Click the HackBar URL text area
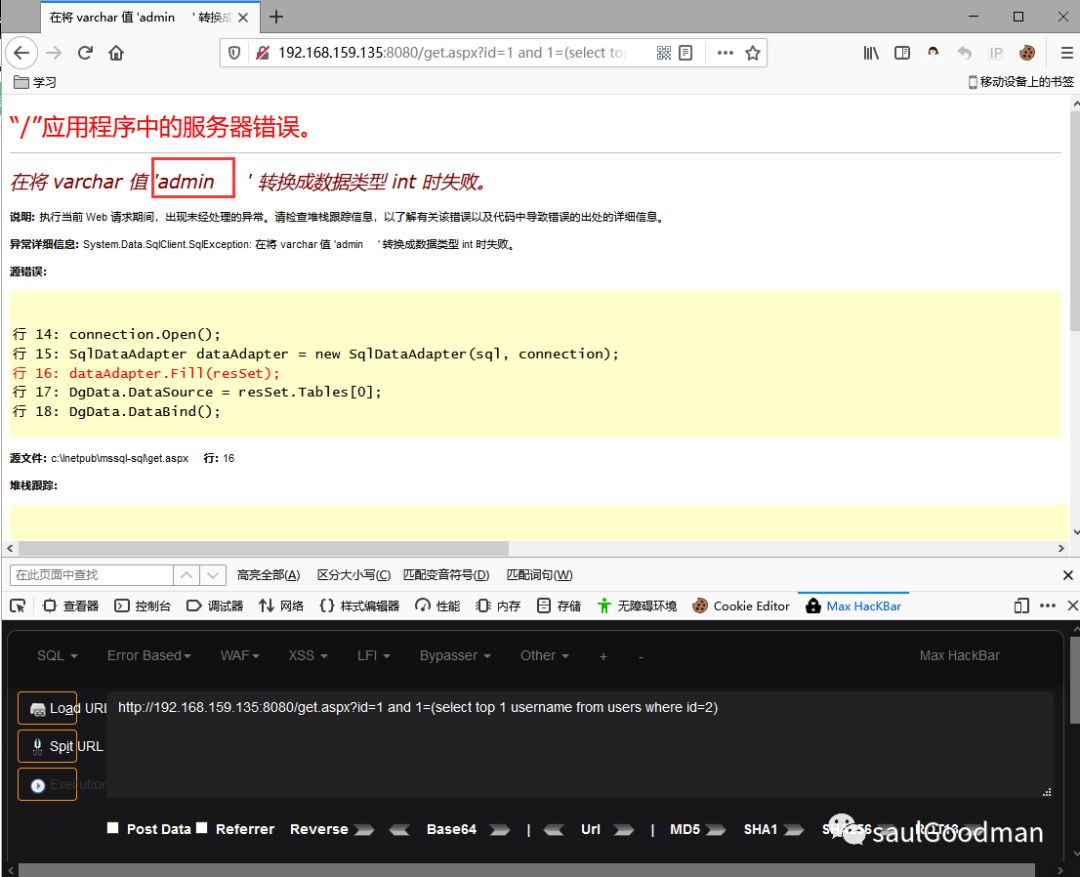The image size is (1080, 877). (579, 745)
